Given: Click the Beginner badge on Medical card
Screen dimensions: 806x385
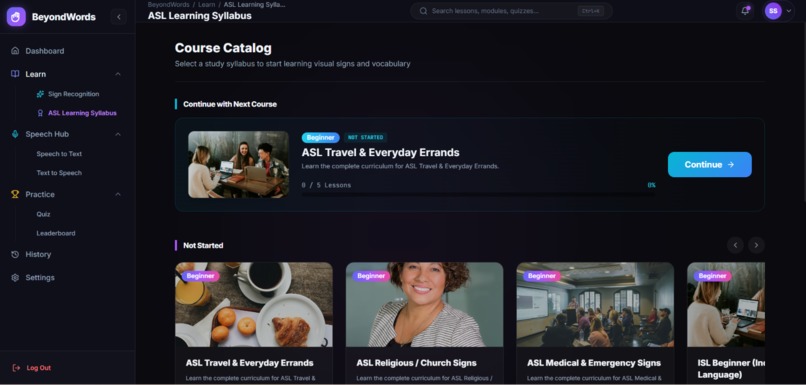Looking at the screenshot, I should pos(542,276).
